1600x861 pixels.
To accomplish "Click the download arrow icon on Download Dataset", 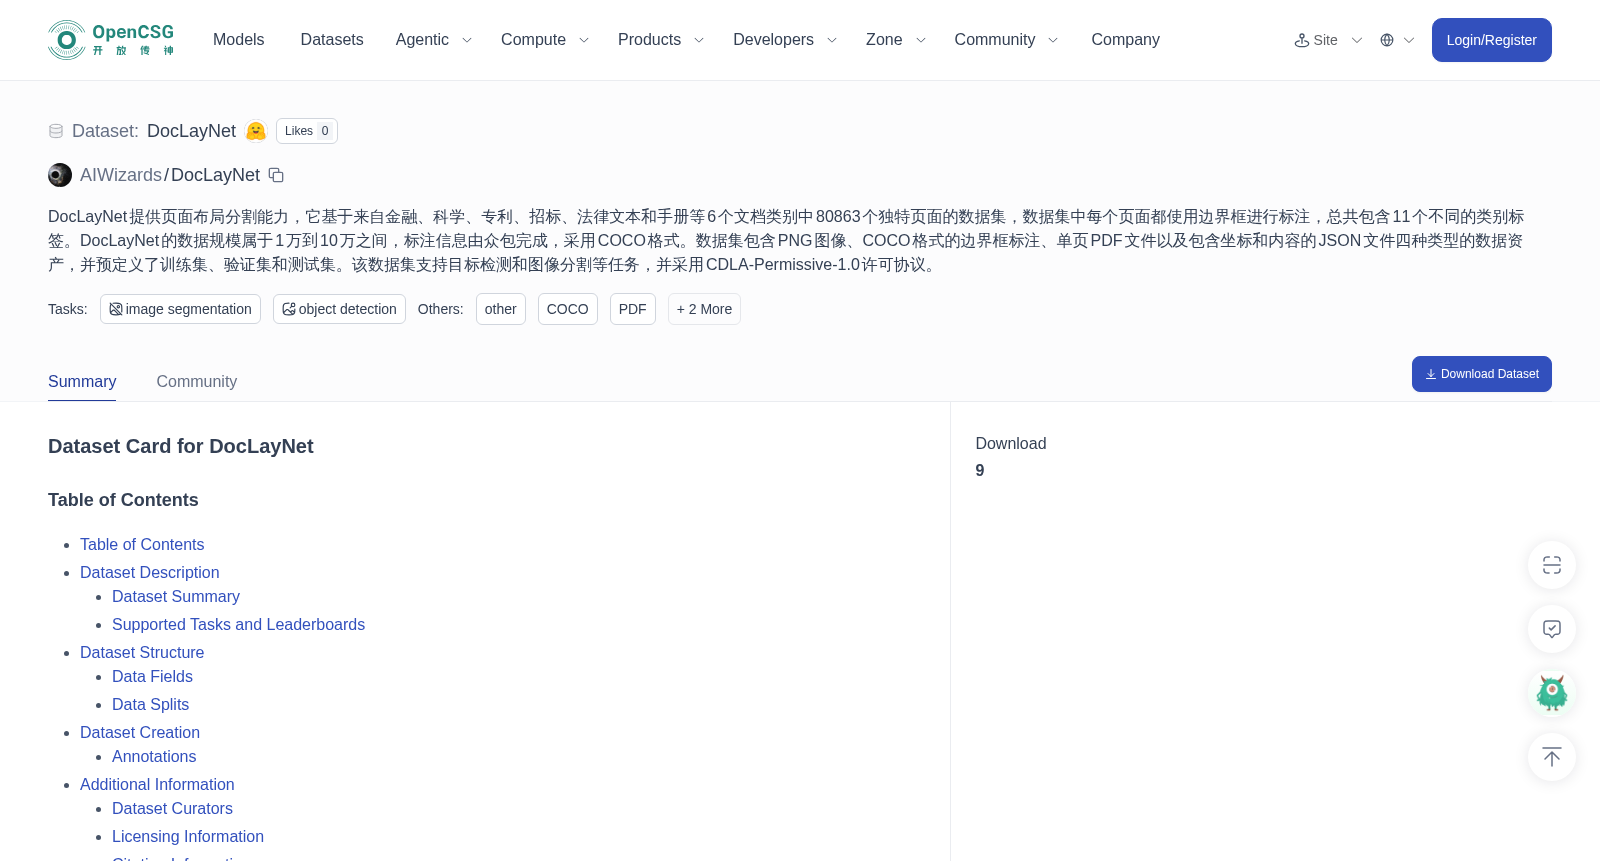I will [x=1431, y=374].
